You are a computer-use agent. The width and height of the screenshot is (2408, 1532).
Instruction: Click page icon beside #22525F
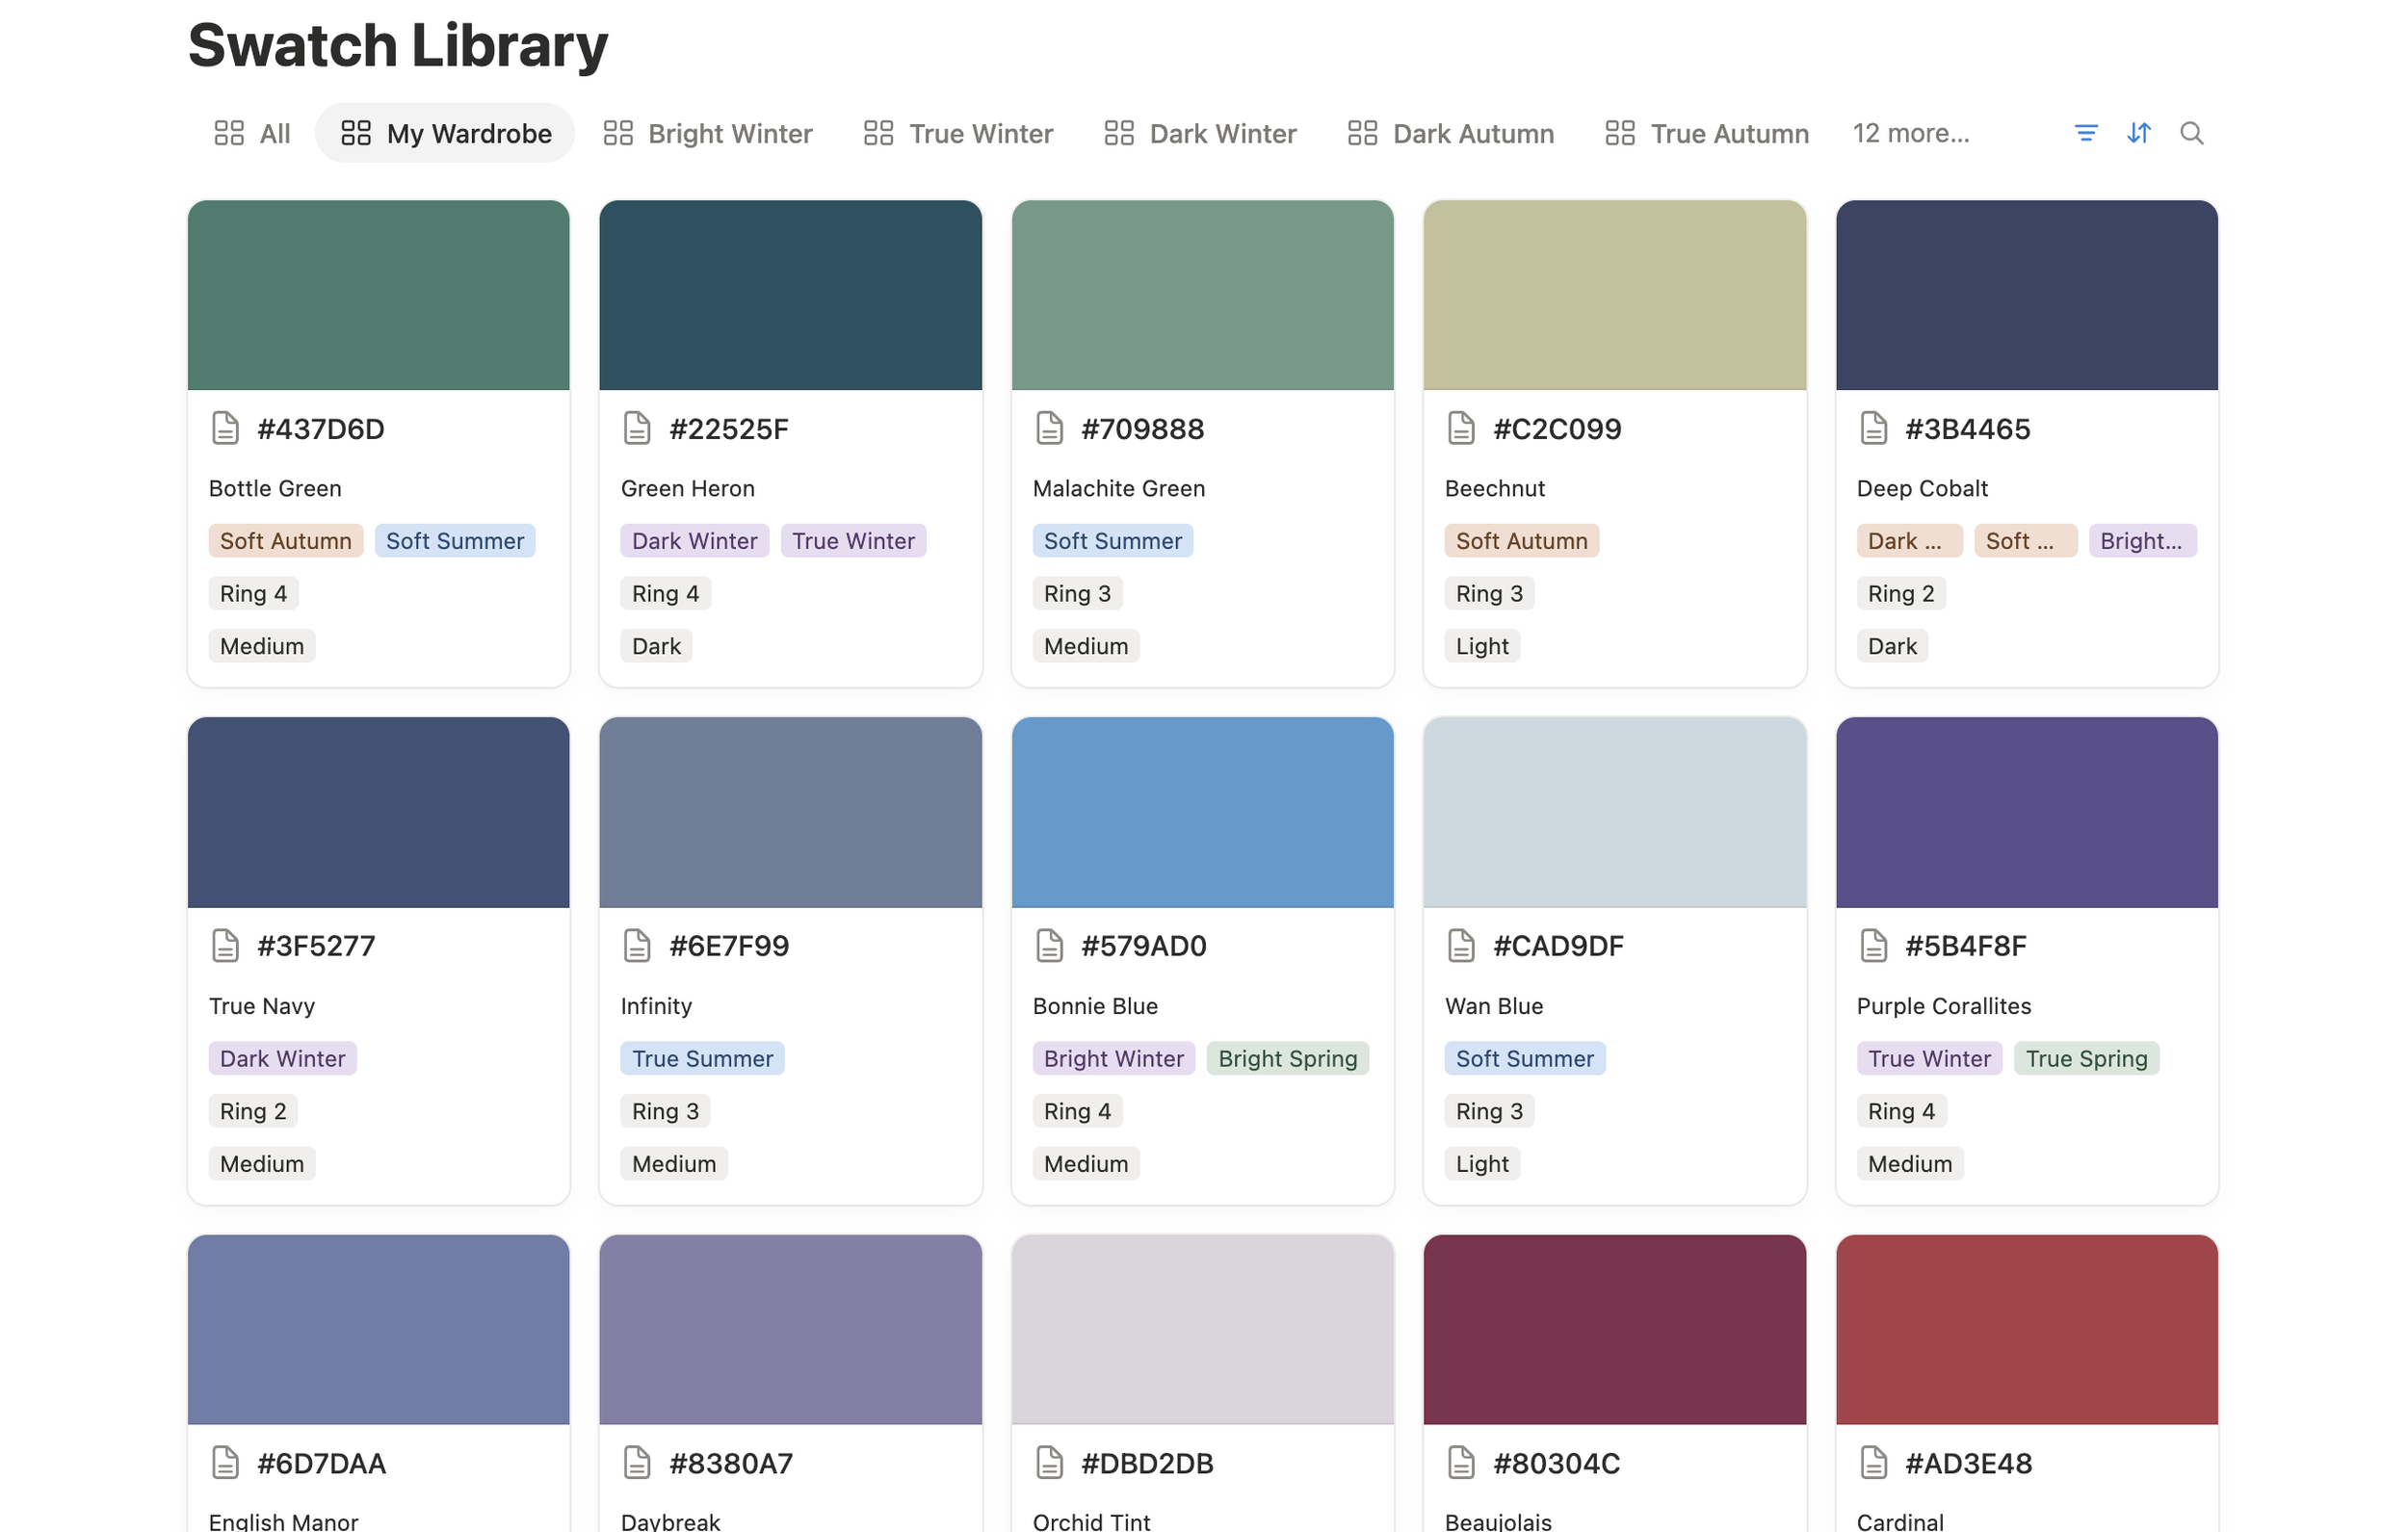coord(637,428)
